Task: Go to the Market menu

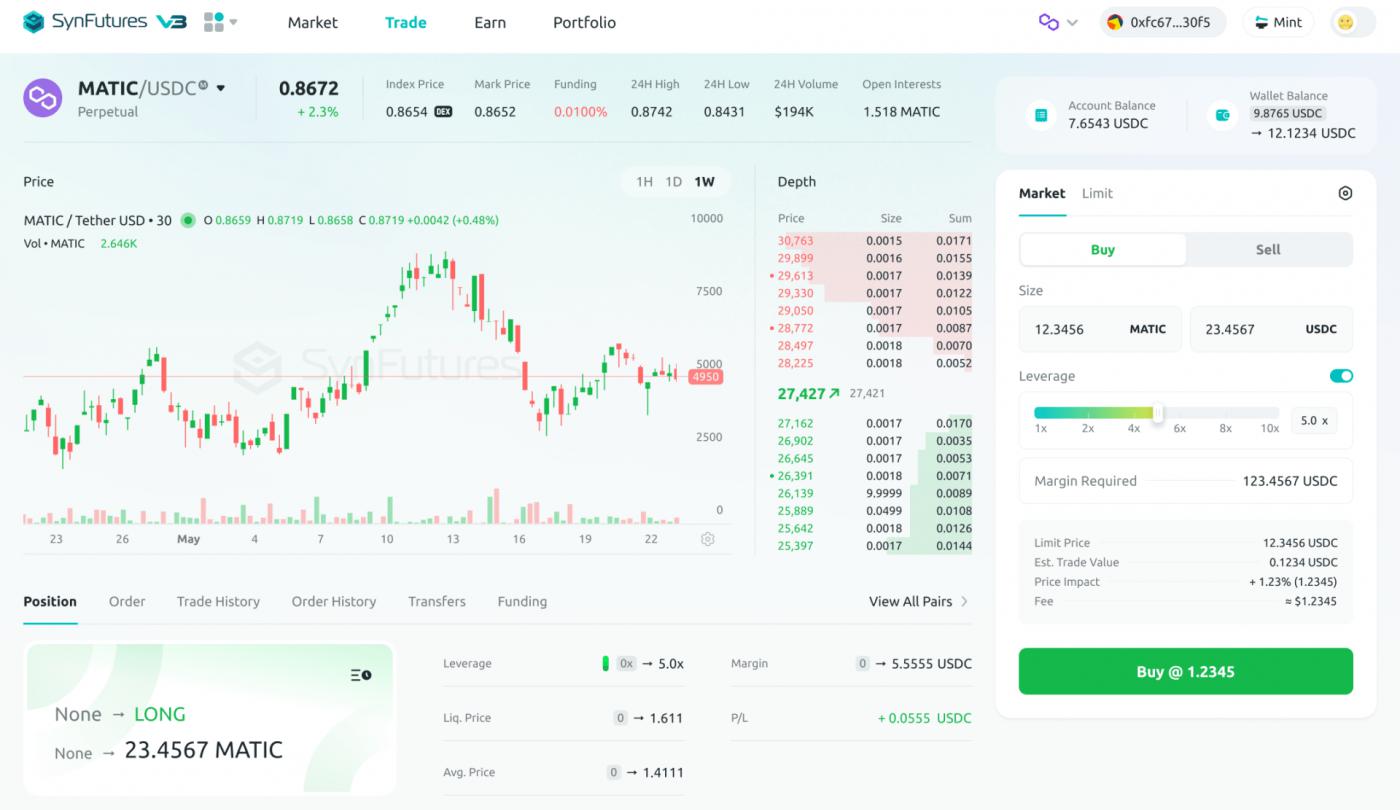Action: click(313, 22)
